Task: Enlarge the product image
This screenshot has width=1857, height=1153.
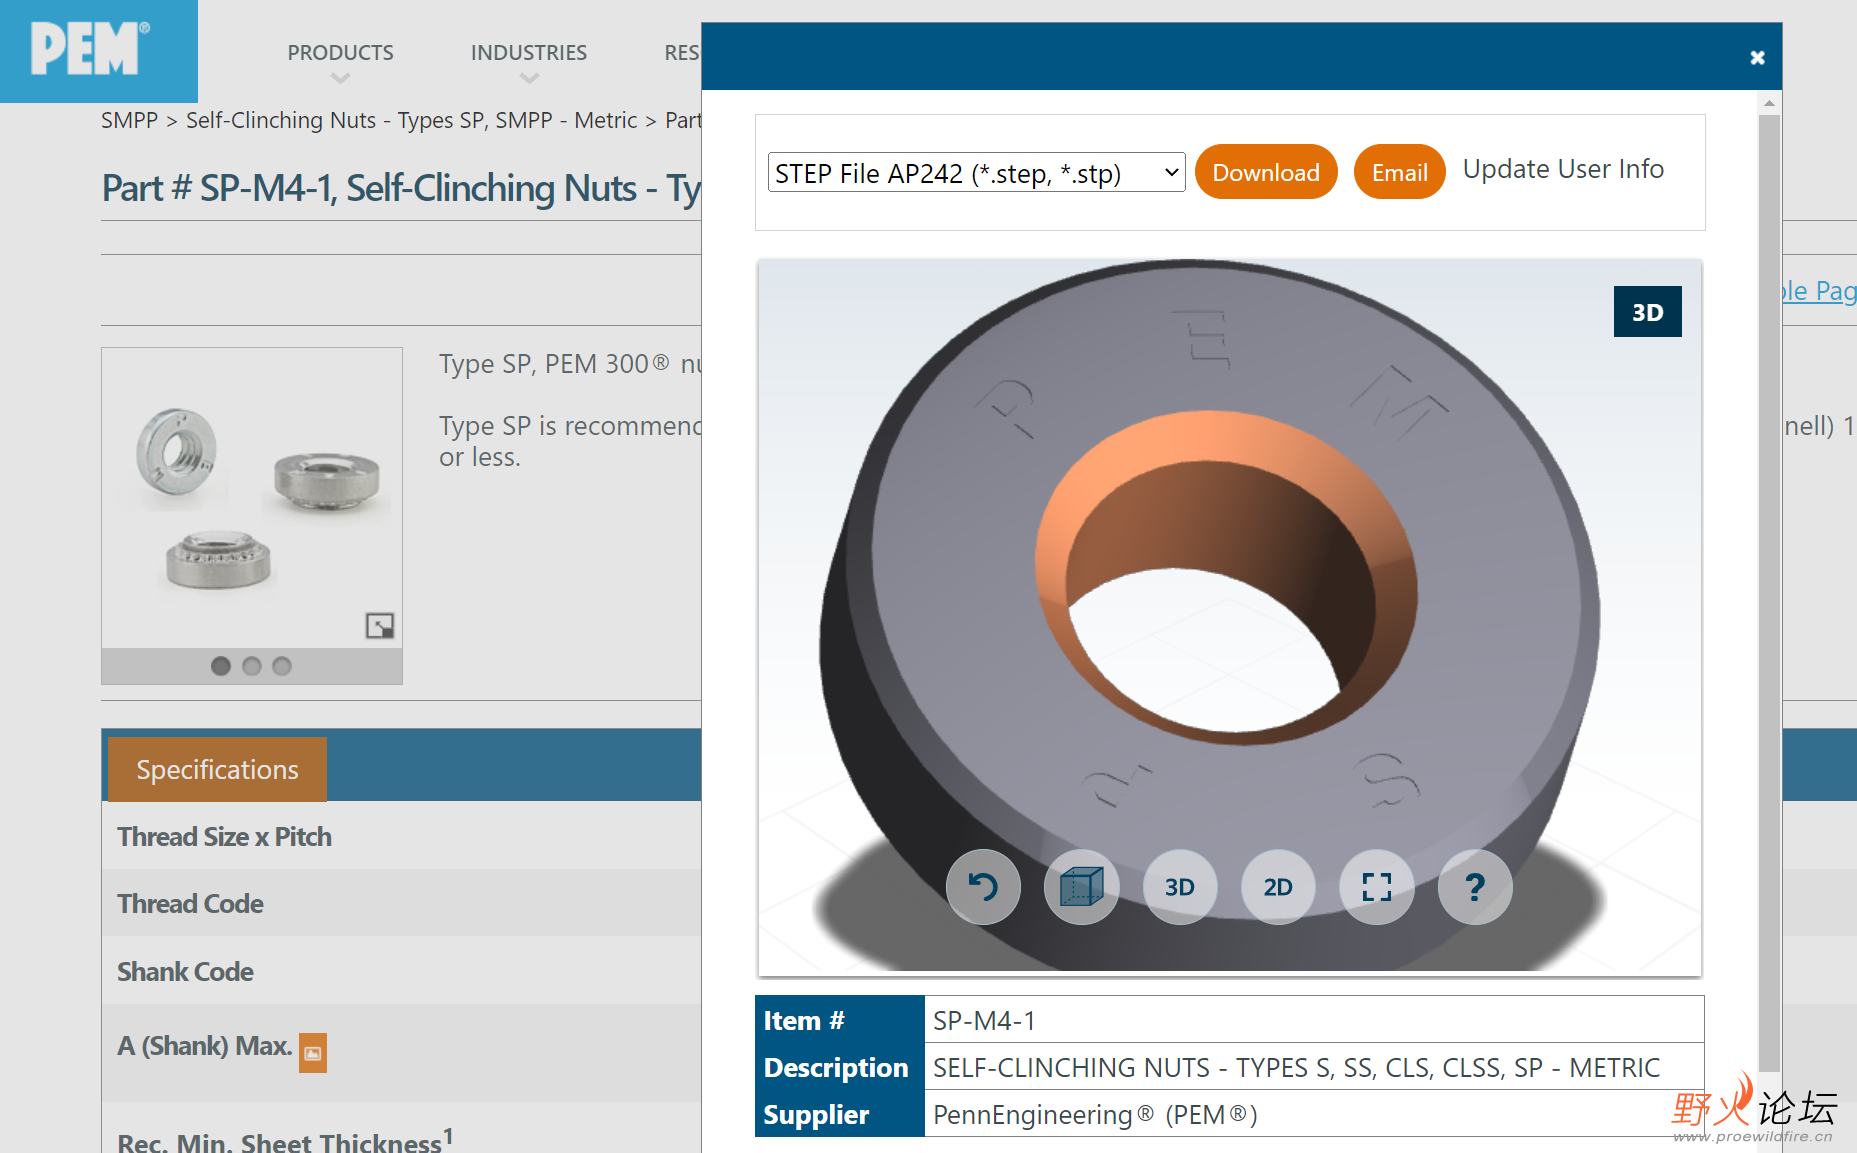Action: tap(380, 626)
